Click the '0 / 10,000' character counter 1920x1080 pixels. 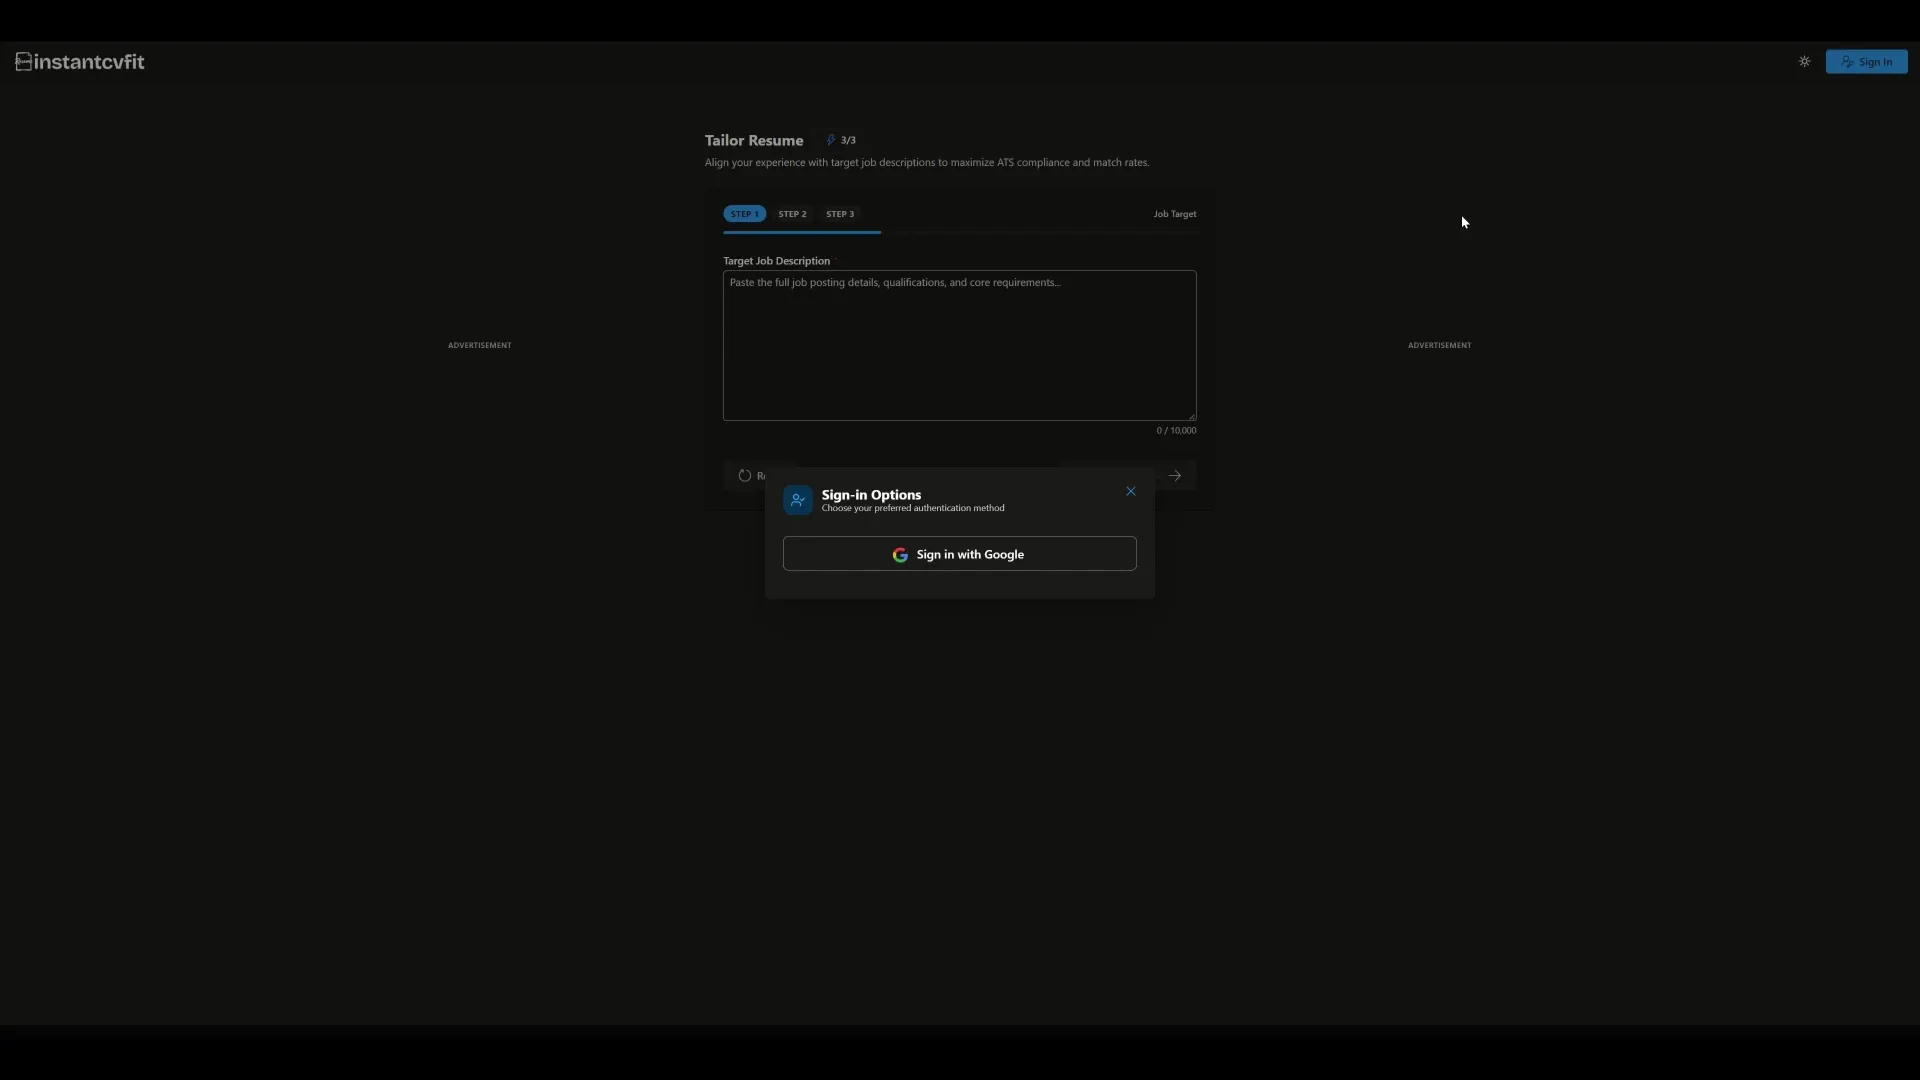coord(1176,431)
